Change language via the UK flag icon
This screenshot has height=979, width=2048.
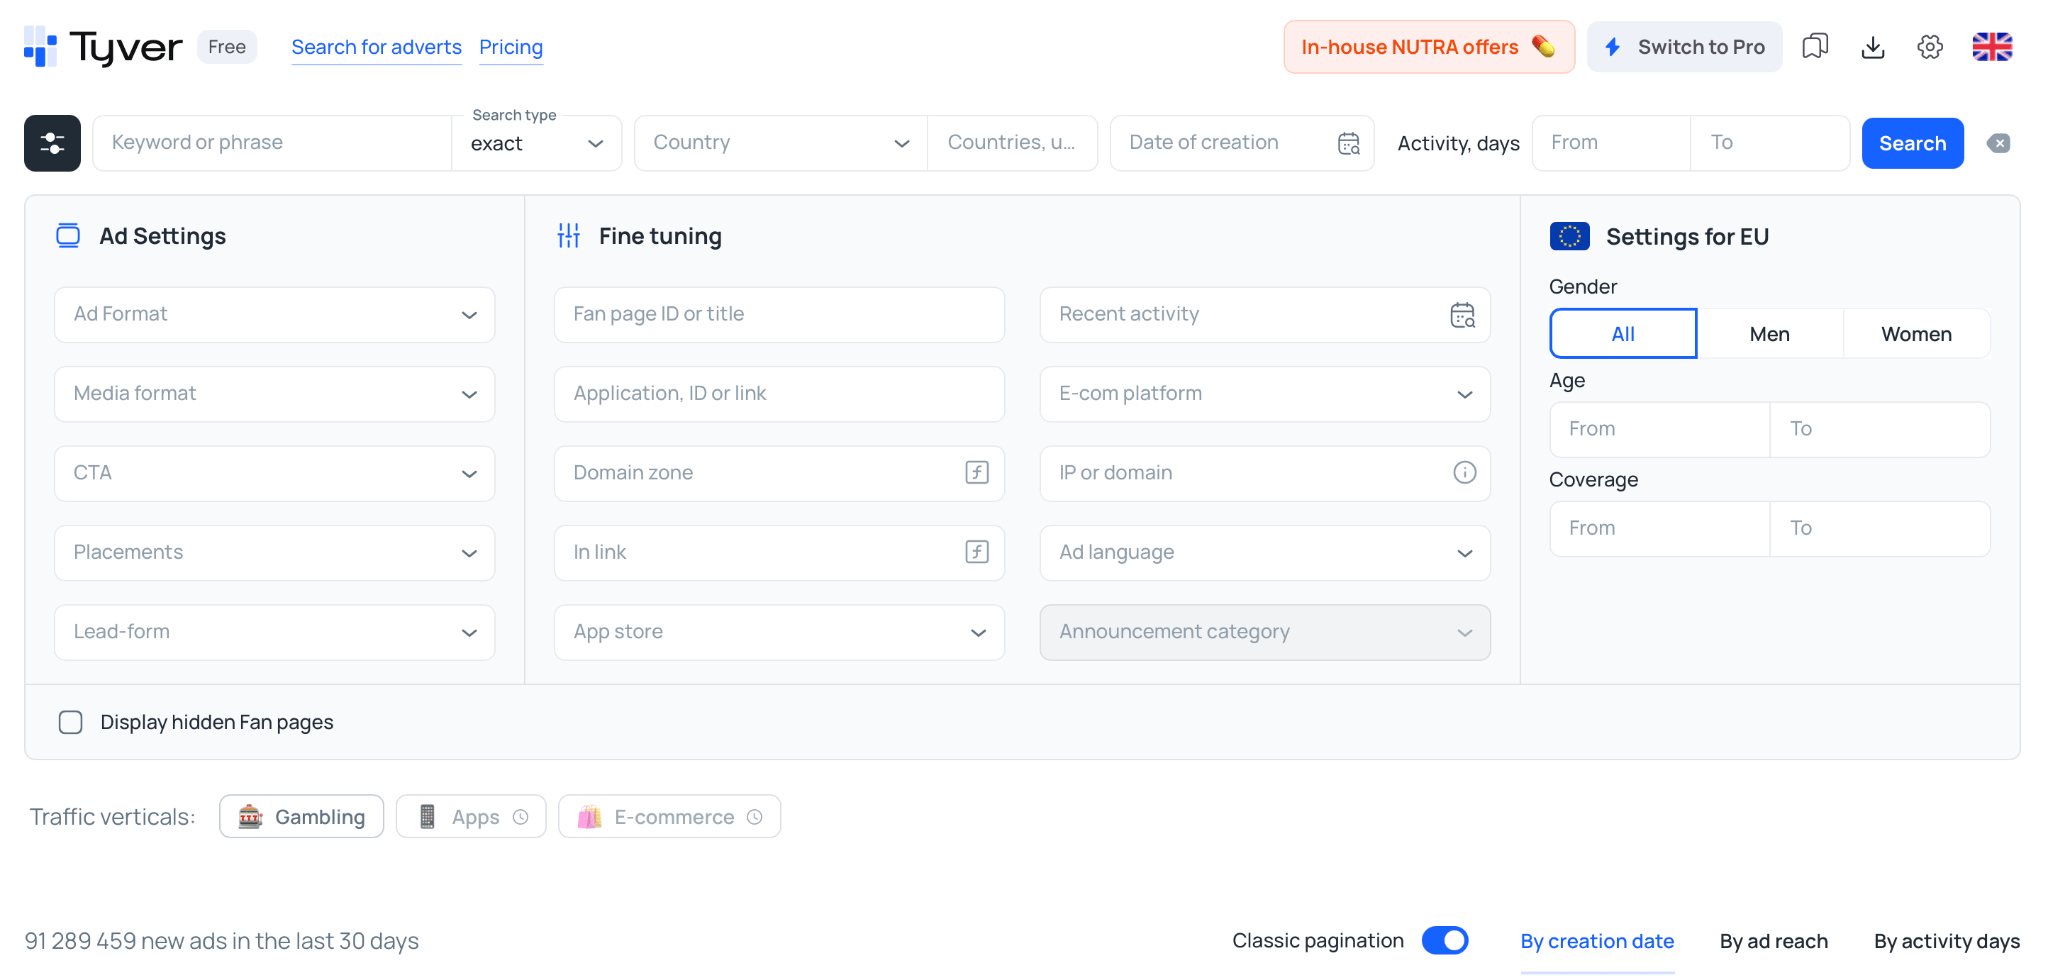(1991, 46)
